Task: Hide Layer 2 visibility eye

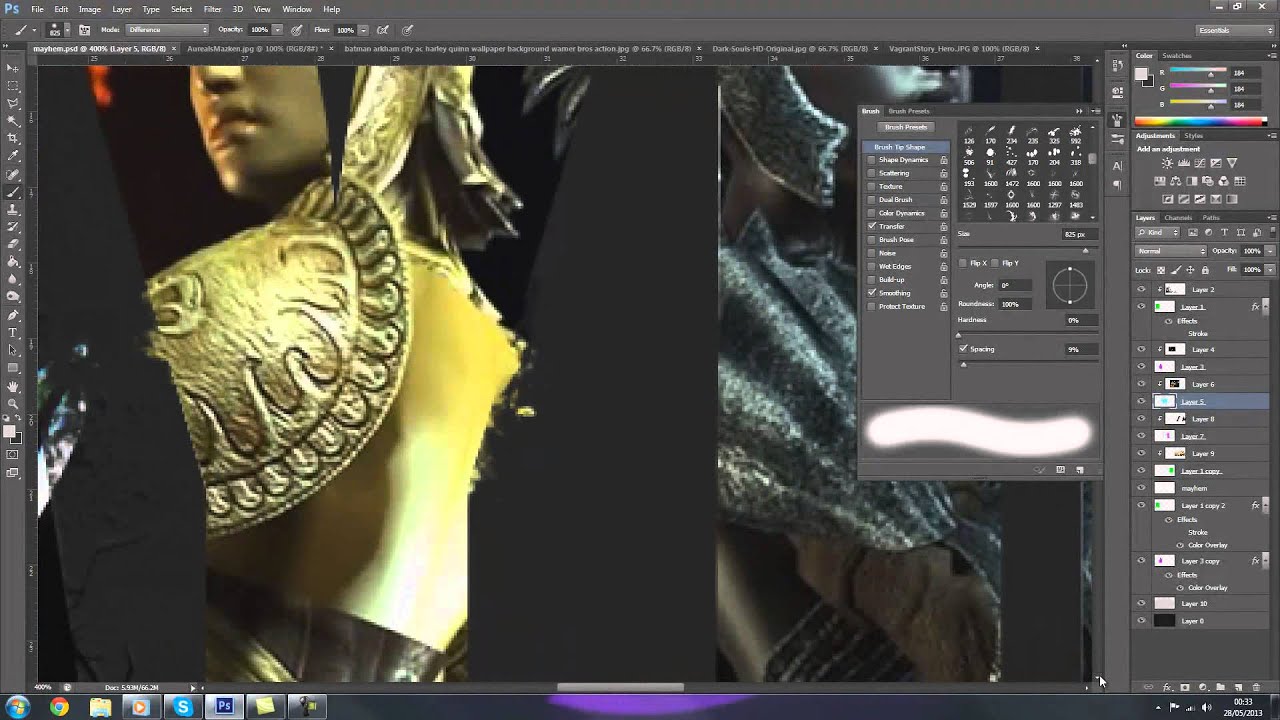Action: coord(1141,290)
